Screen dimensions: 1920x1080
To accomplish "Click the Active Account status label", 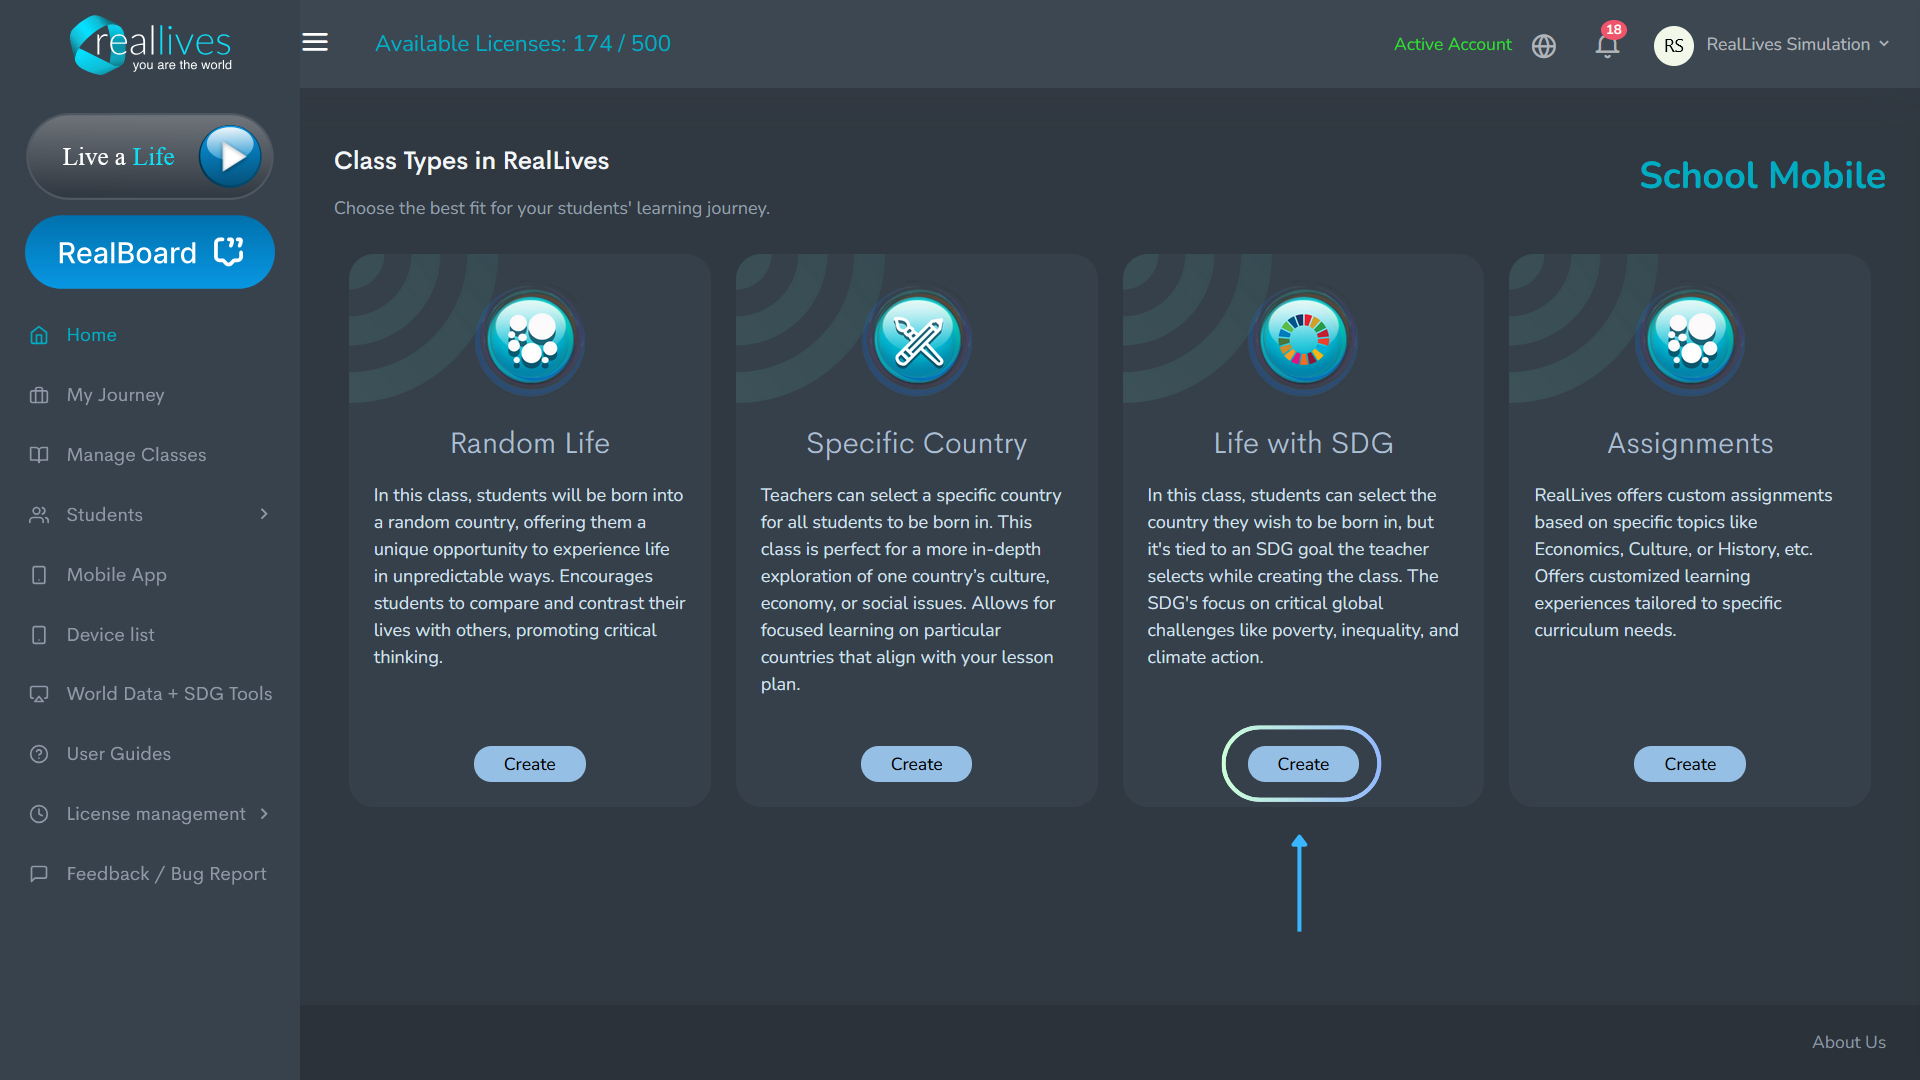I will [1453, 44].
